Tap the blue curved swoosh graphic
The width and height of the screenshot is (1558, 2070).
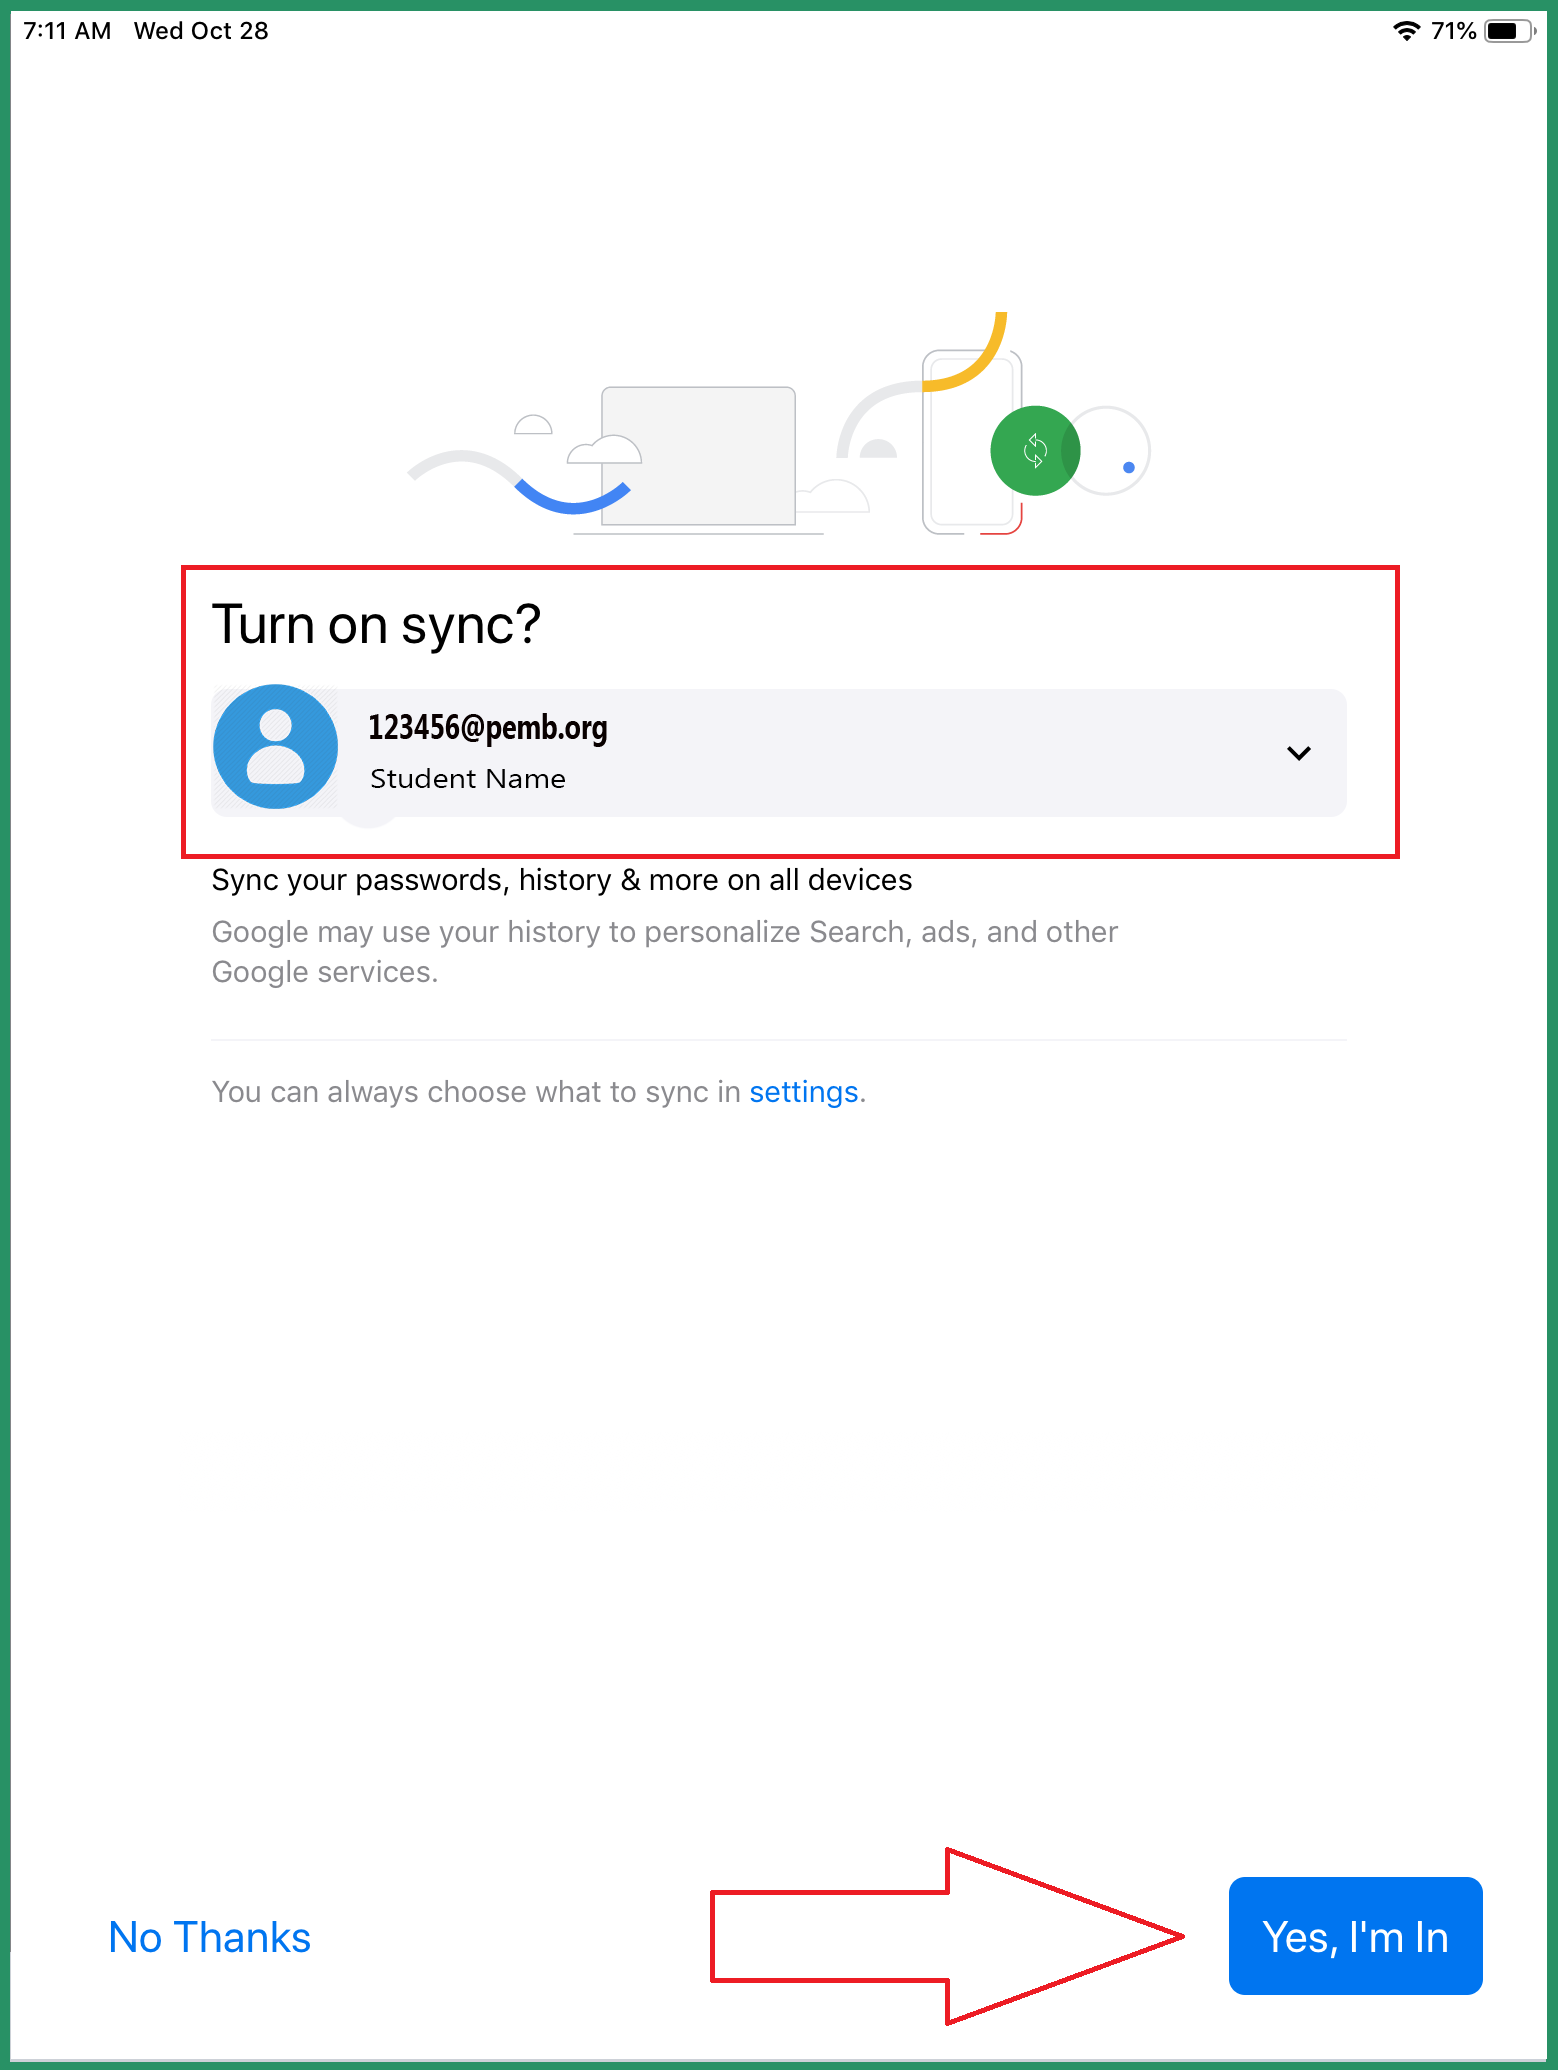coord(572,497)
